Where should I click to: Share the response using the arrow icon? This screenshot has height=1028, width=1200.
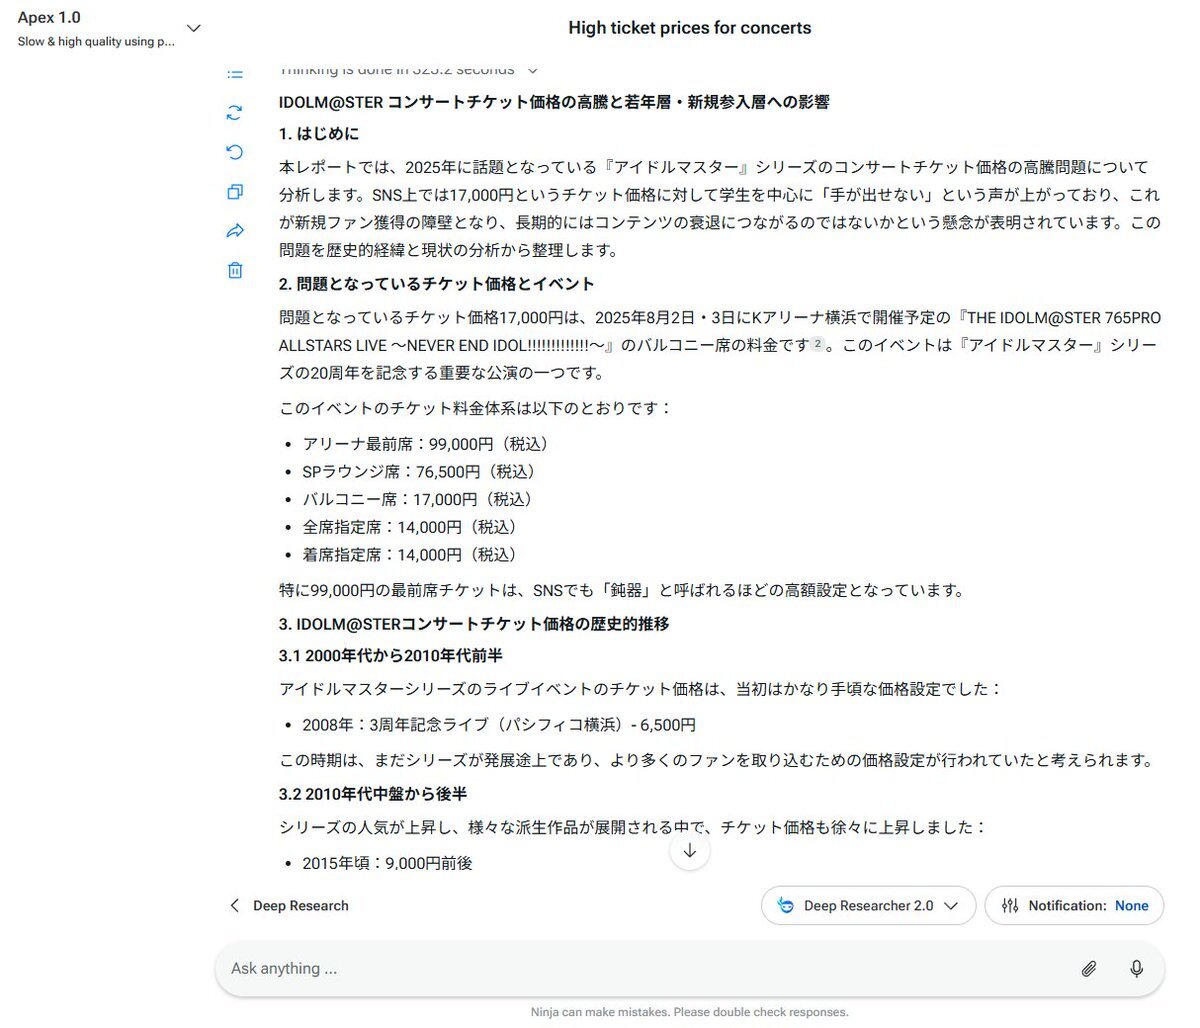[235, 231]
